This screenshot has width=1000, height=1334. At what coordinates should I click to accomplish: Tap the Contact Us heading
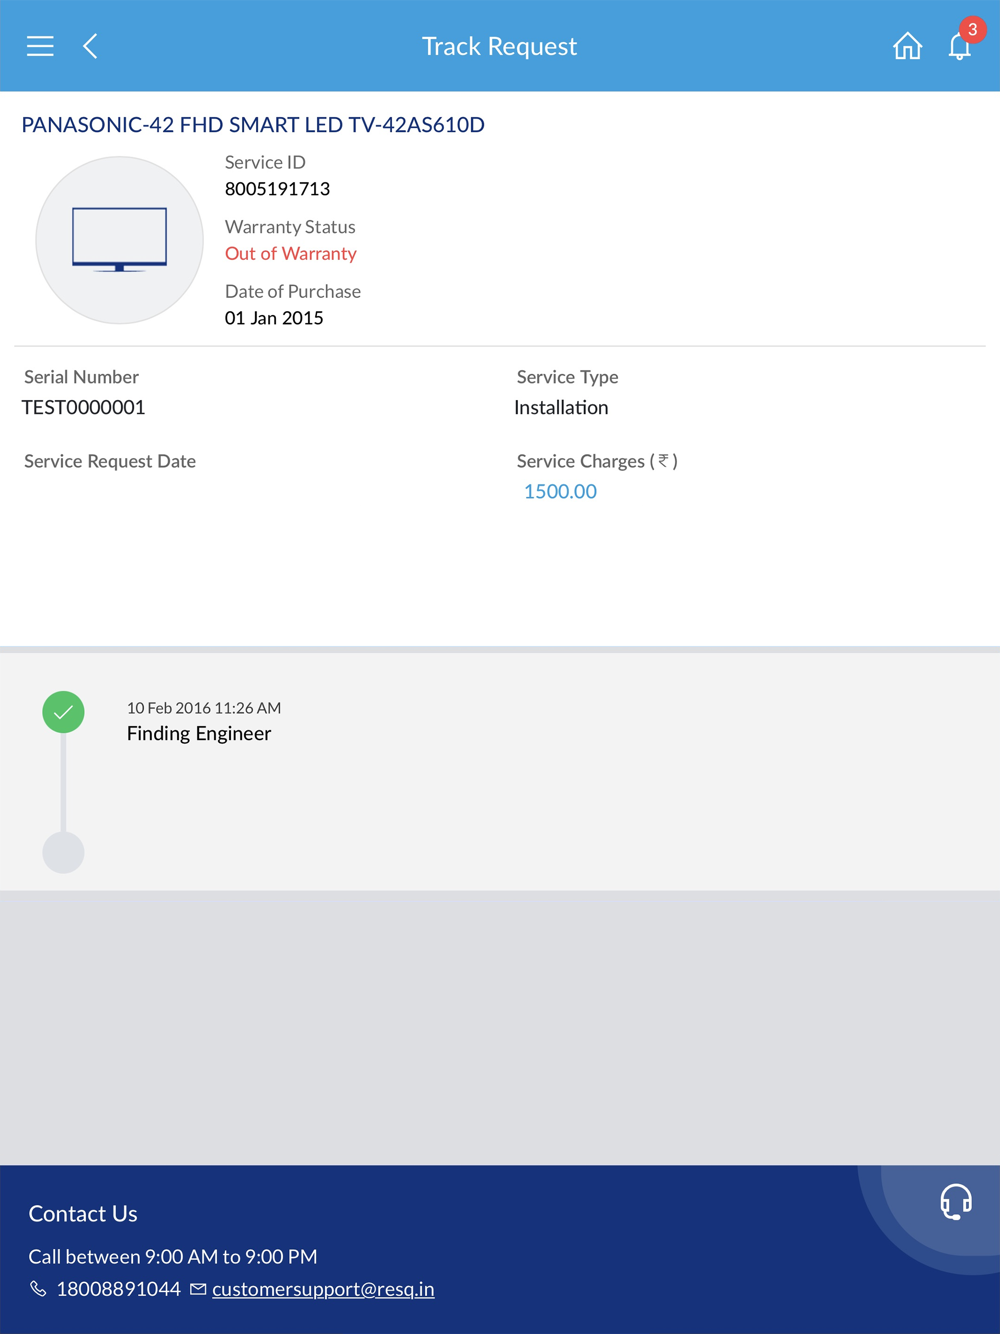(x=83, y=1213)
